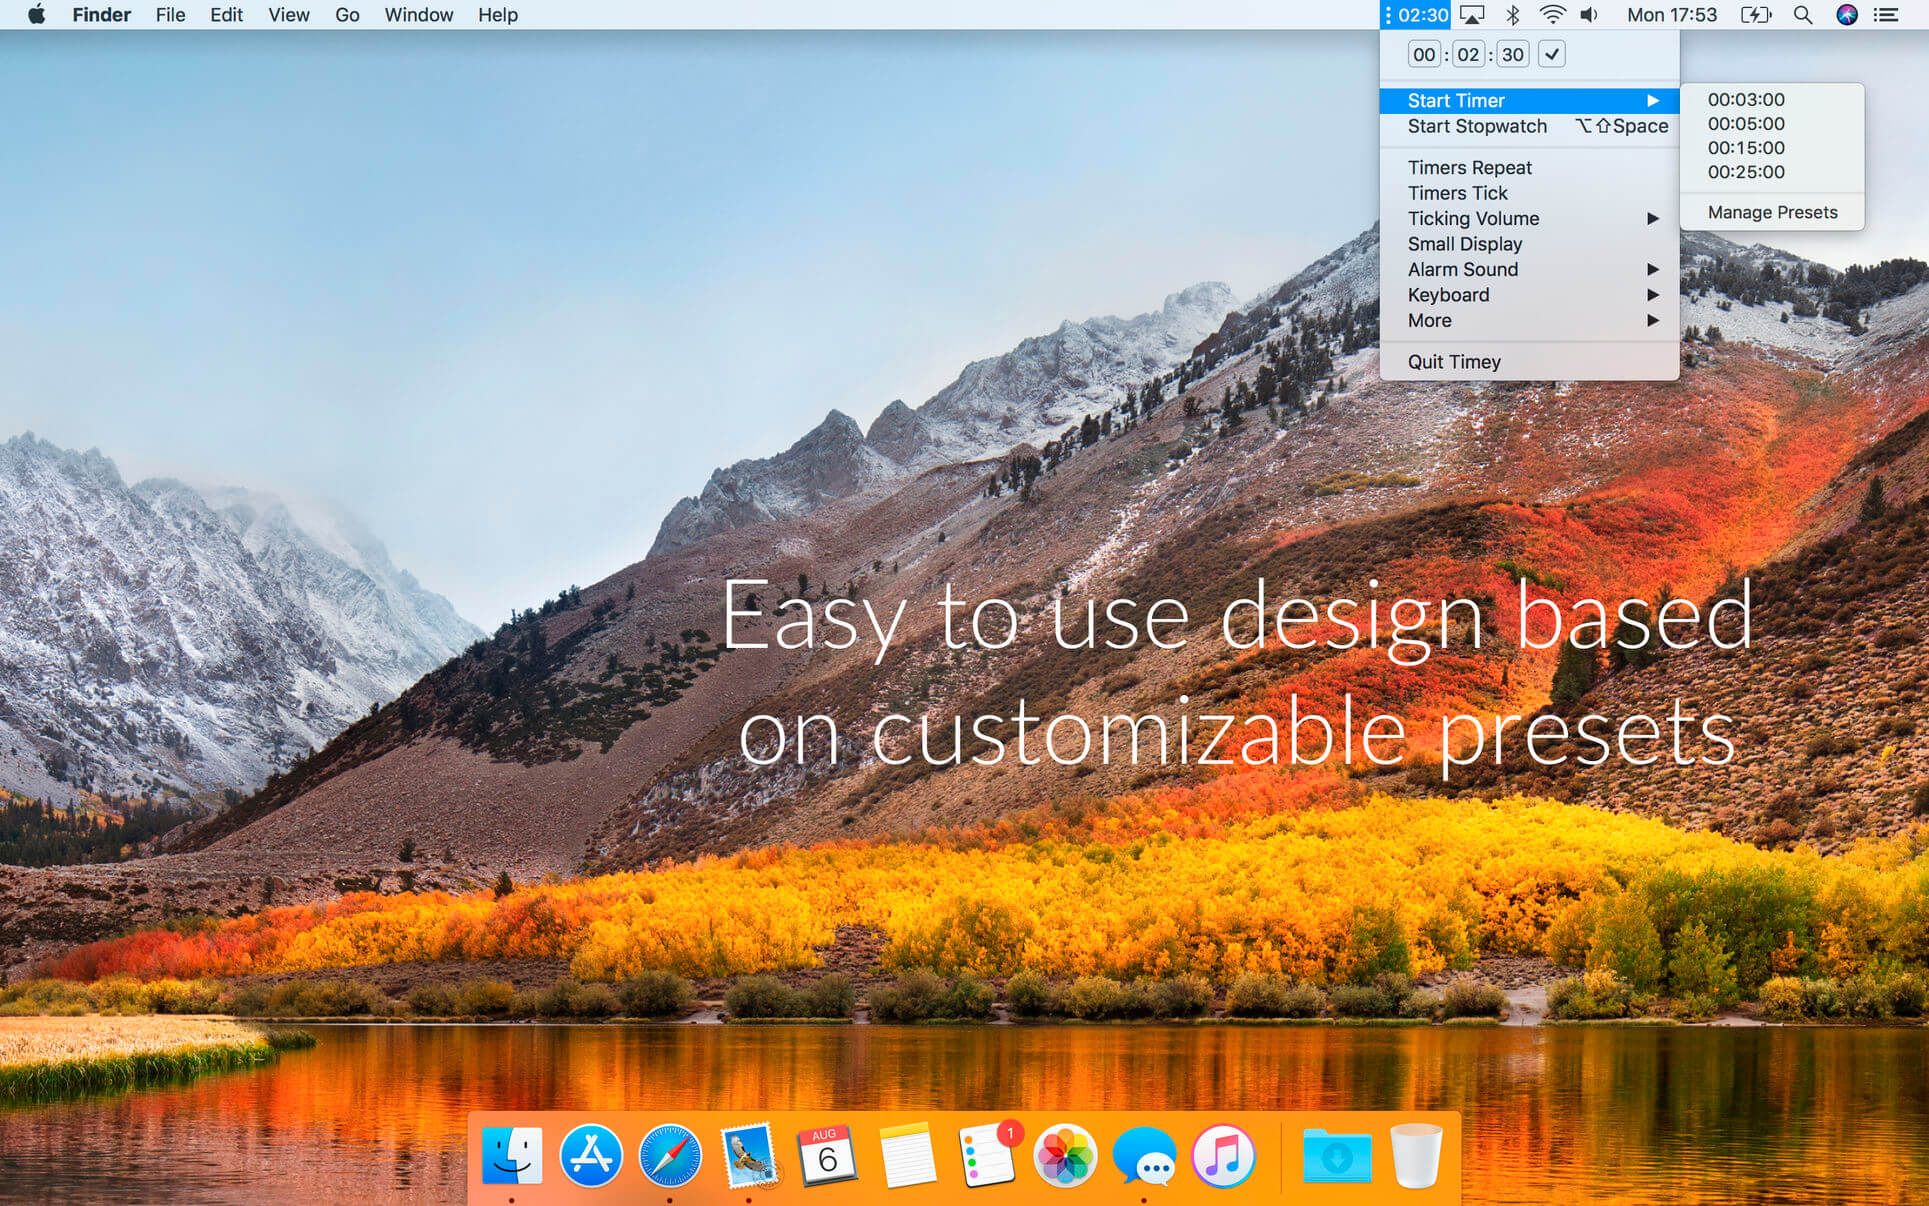Screen dimensions: 1929x1206
Task: Click the Spotlight search magnifier icon
Action: [x=1802, y=15]
